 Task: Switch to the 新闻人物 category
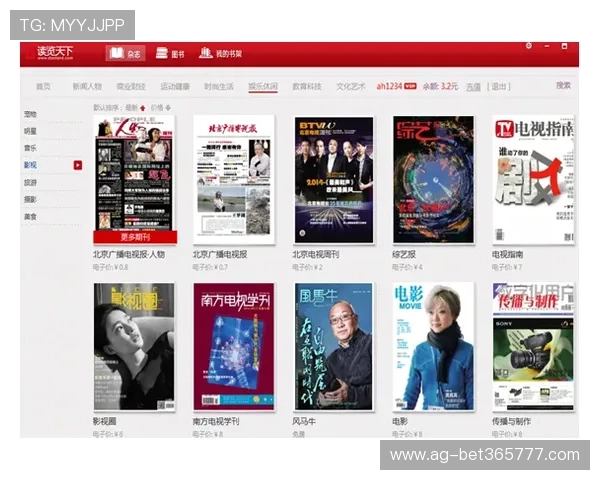click(87, 86)
